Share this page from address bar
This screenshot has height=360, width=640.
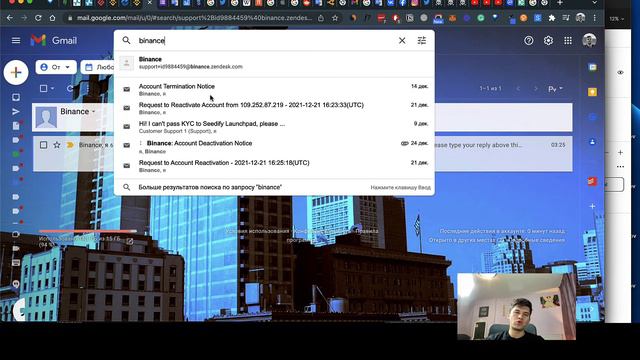321,18
